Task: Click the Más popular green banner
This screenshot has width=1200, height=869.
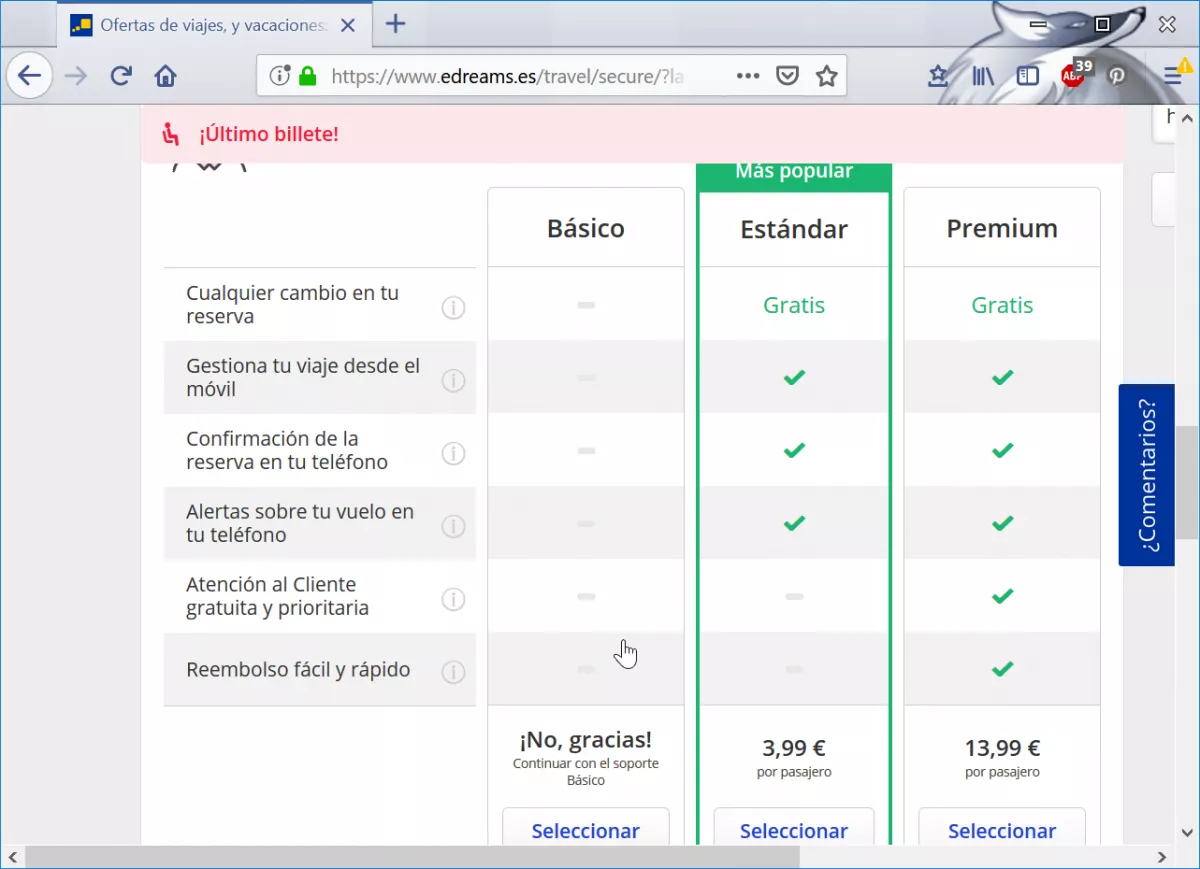Action: tap(794, 176)
